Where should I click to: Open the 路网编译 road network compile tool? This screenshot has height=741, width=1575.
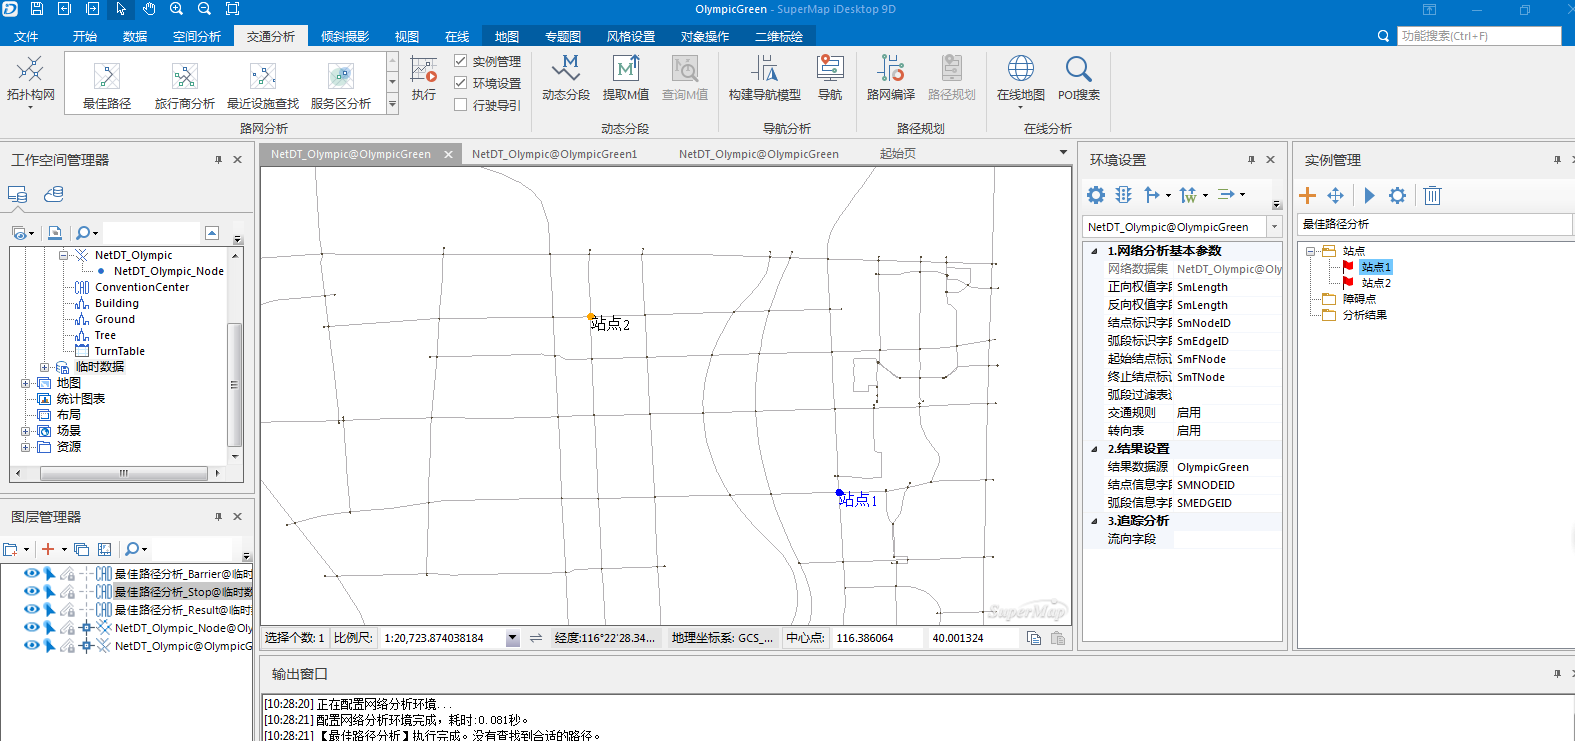tap(891, 79)
